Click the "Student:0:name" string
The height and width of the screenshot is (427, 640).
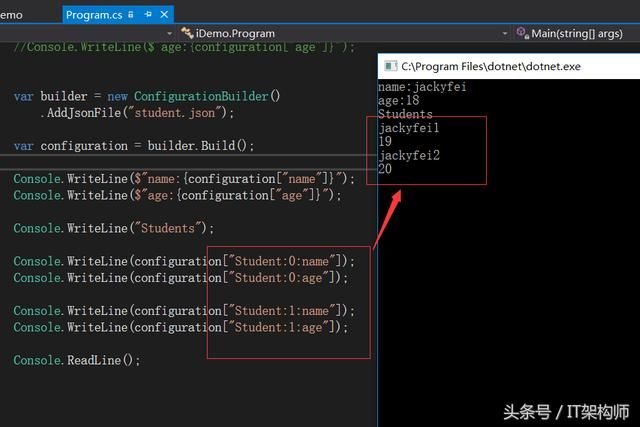(281, 261)
